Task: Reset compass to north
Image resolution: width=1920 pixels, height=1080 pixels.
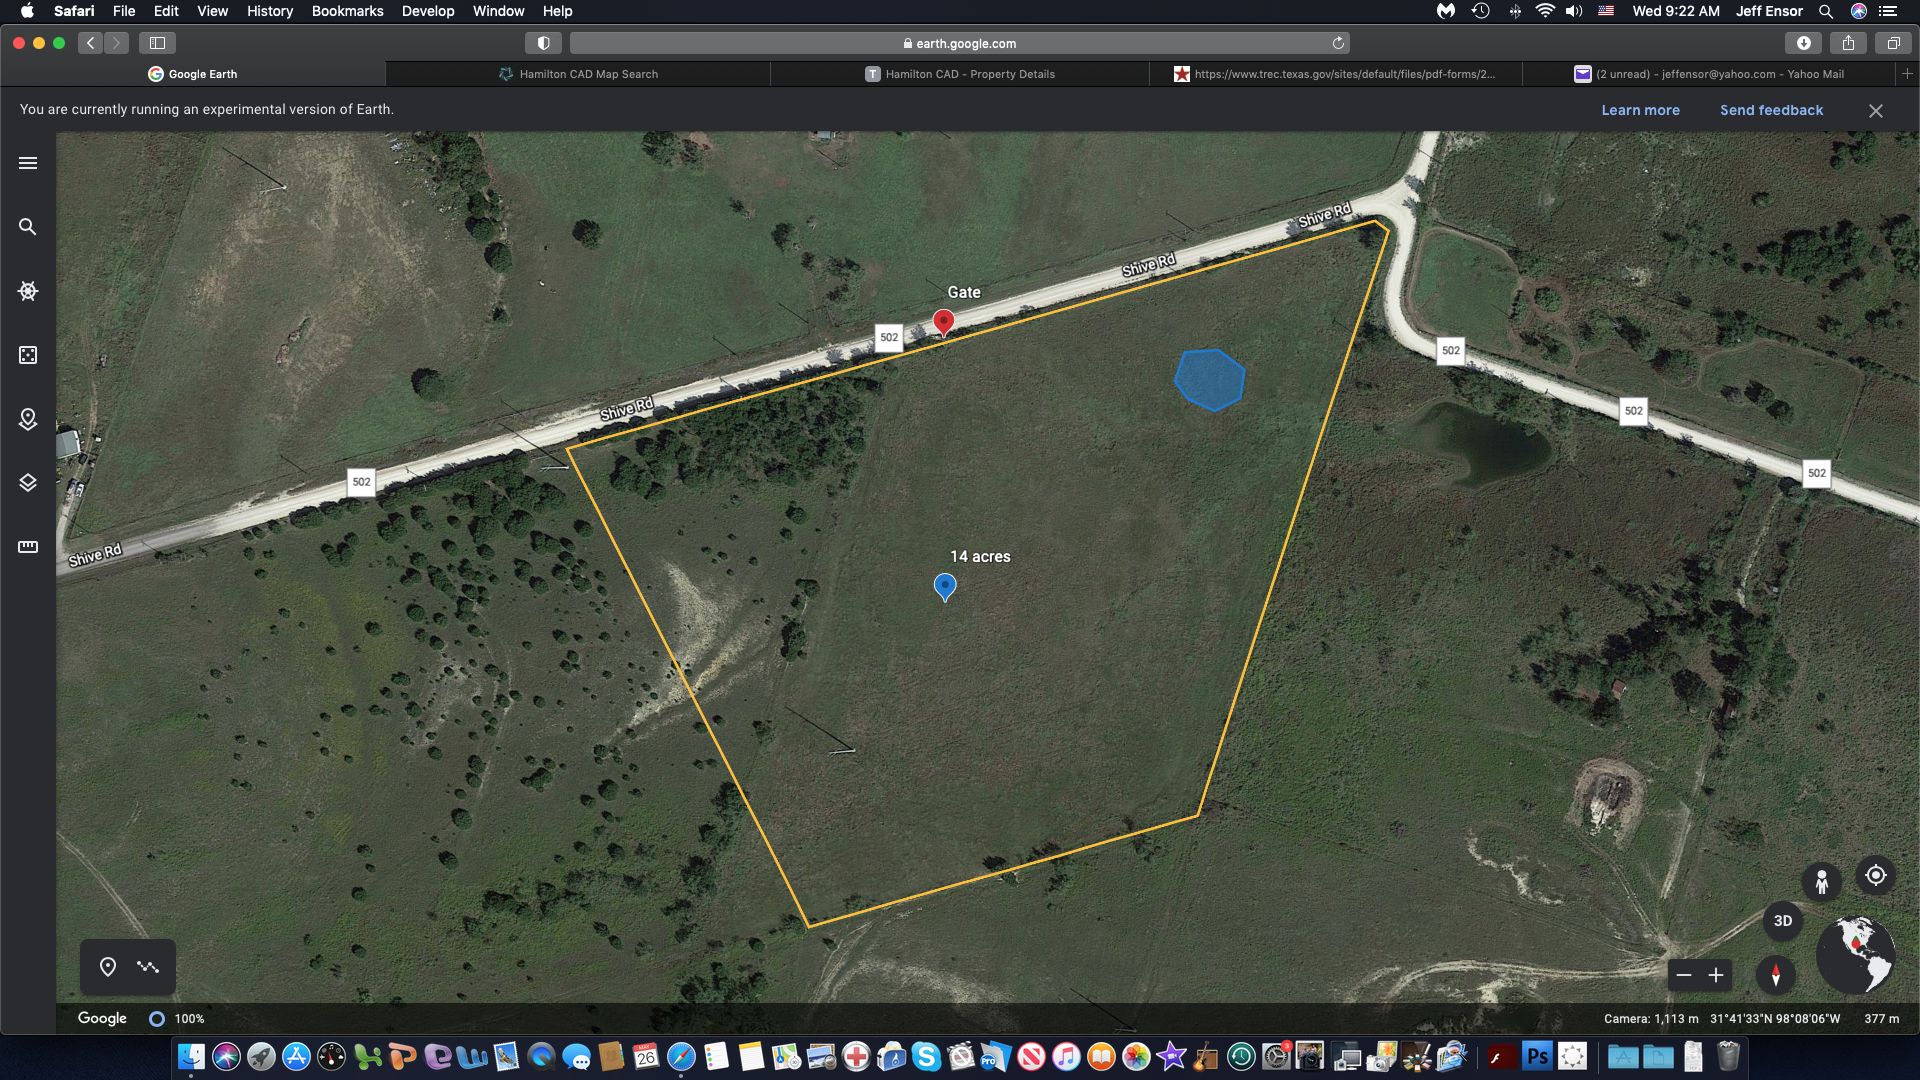Action: (x=1776, y=975)
